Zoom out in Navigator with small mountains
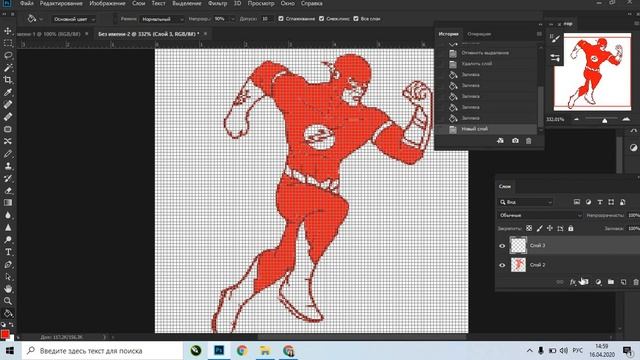 576,119
